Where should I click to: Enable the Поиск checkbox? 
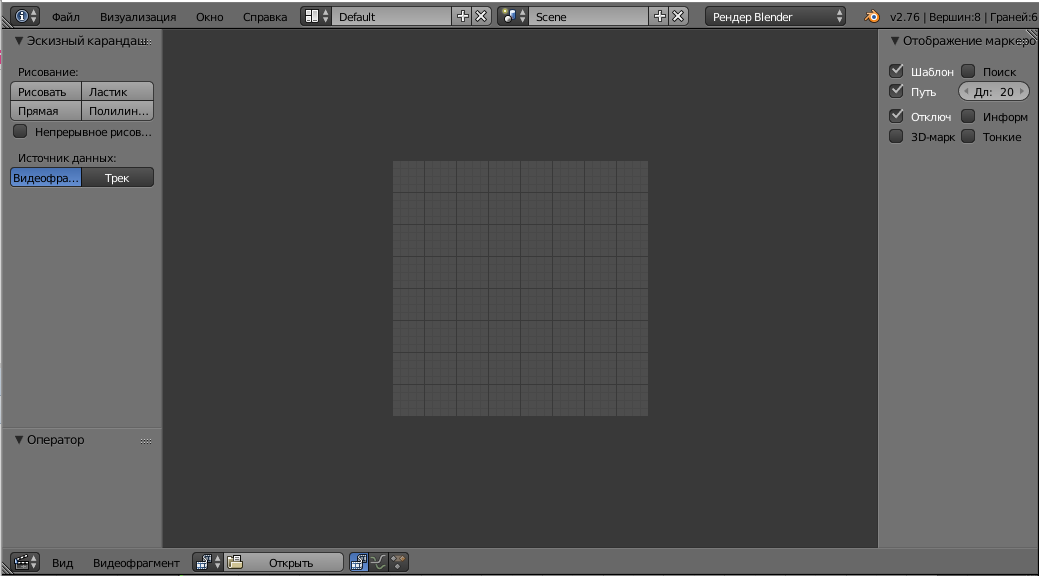tap(968, 71)
